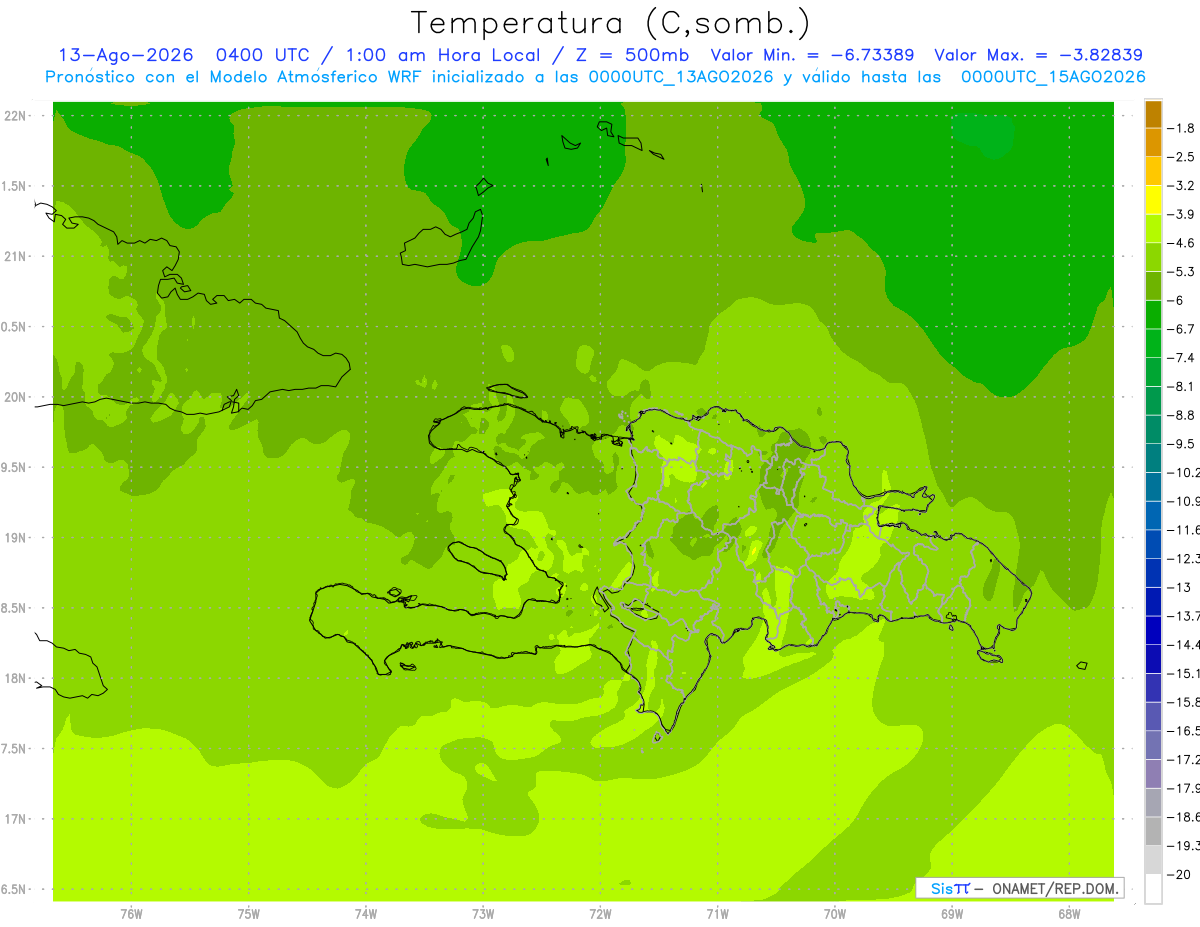The image size is (1200, 927).
Task: Select the "Z = 500mb" level text
Action: (630, 55)
